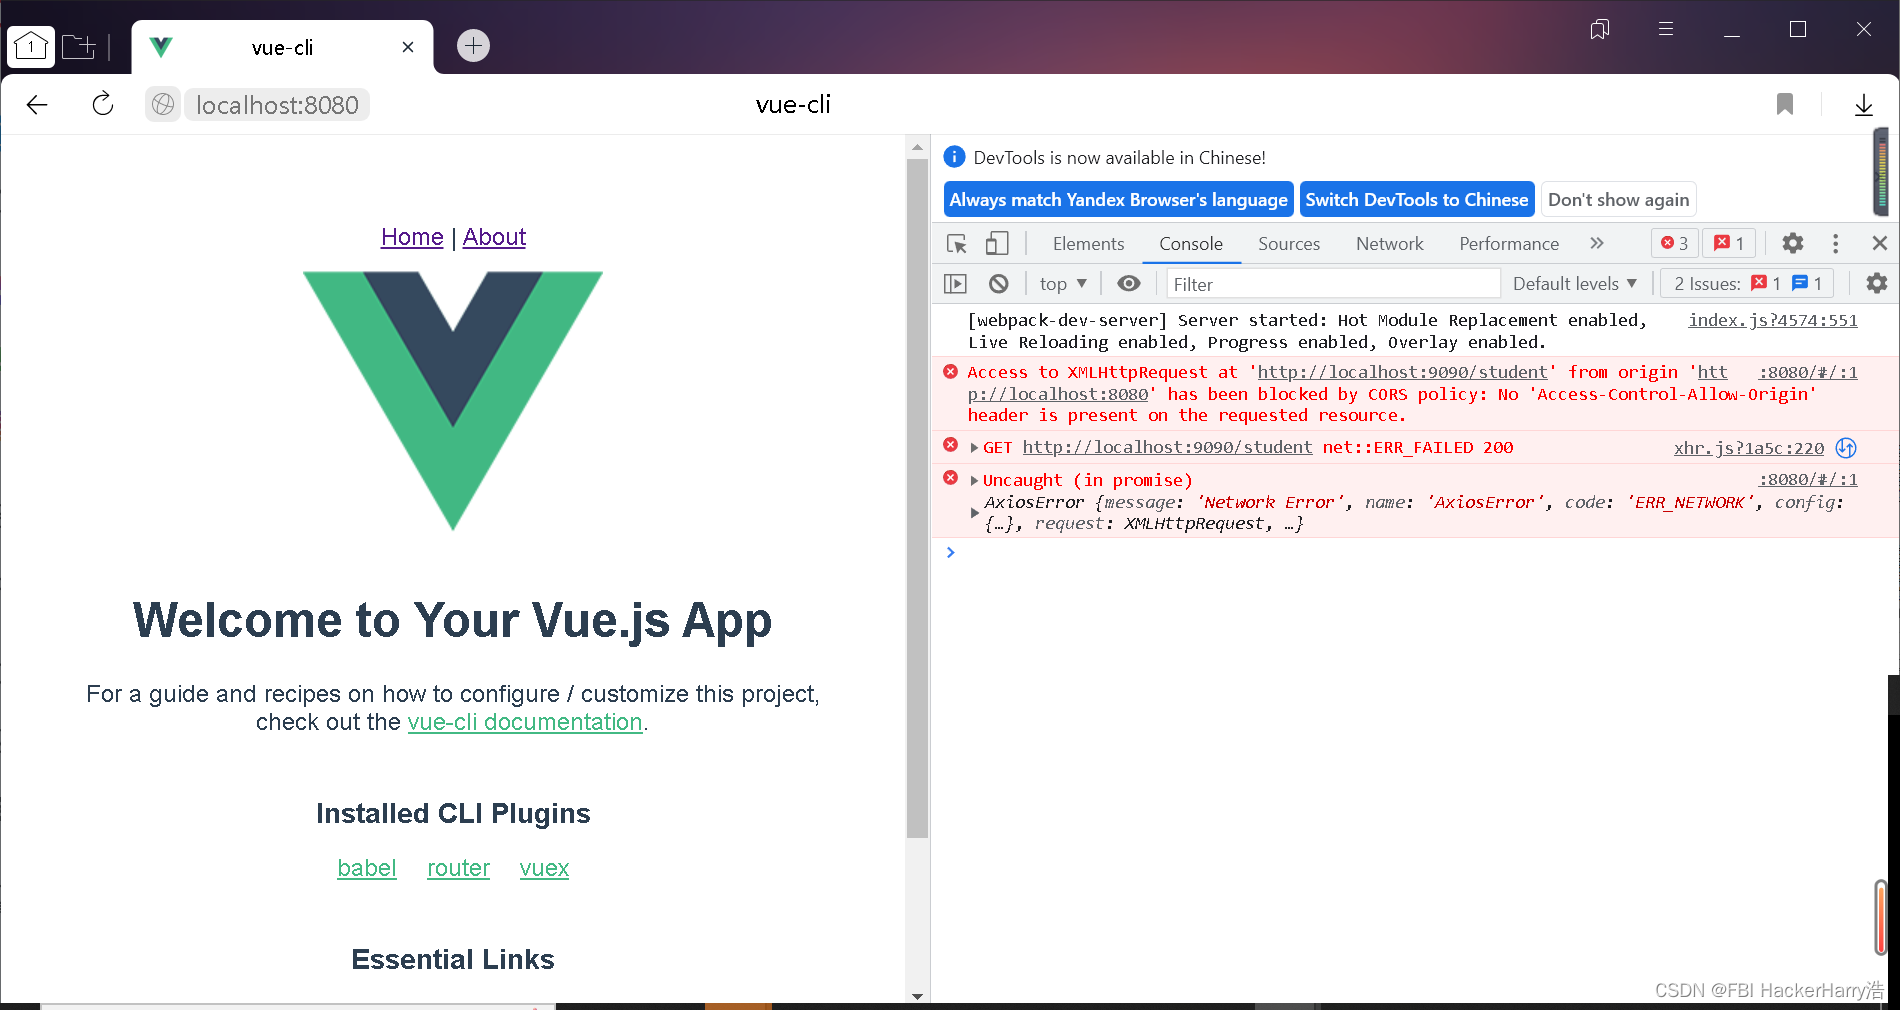Toggle the device emulation toolbar

tap(997, 243)
